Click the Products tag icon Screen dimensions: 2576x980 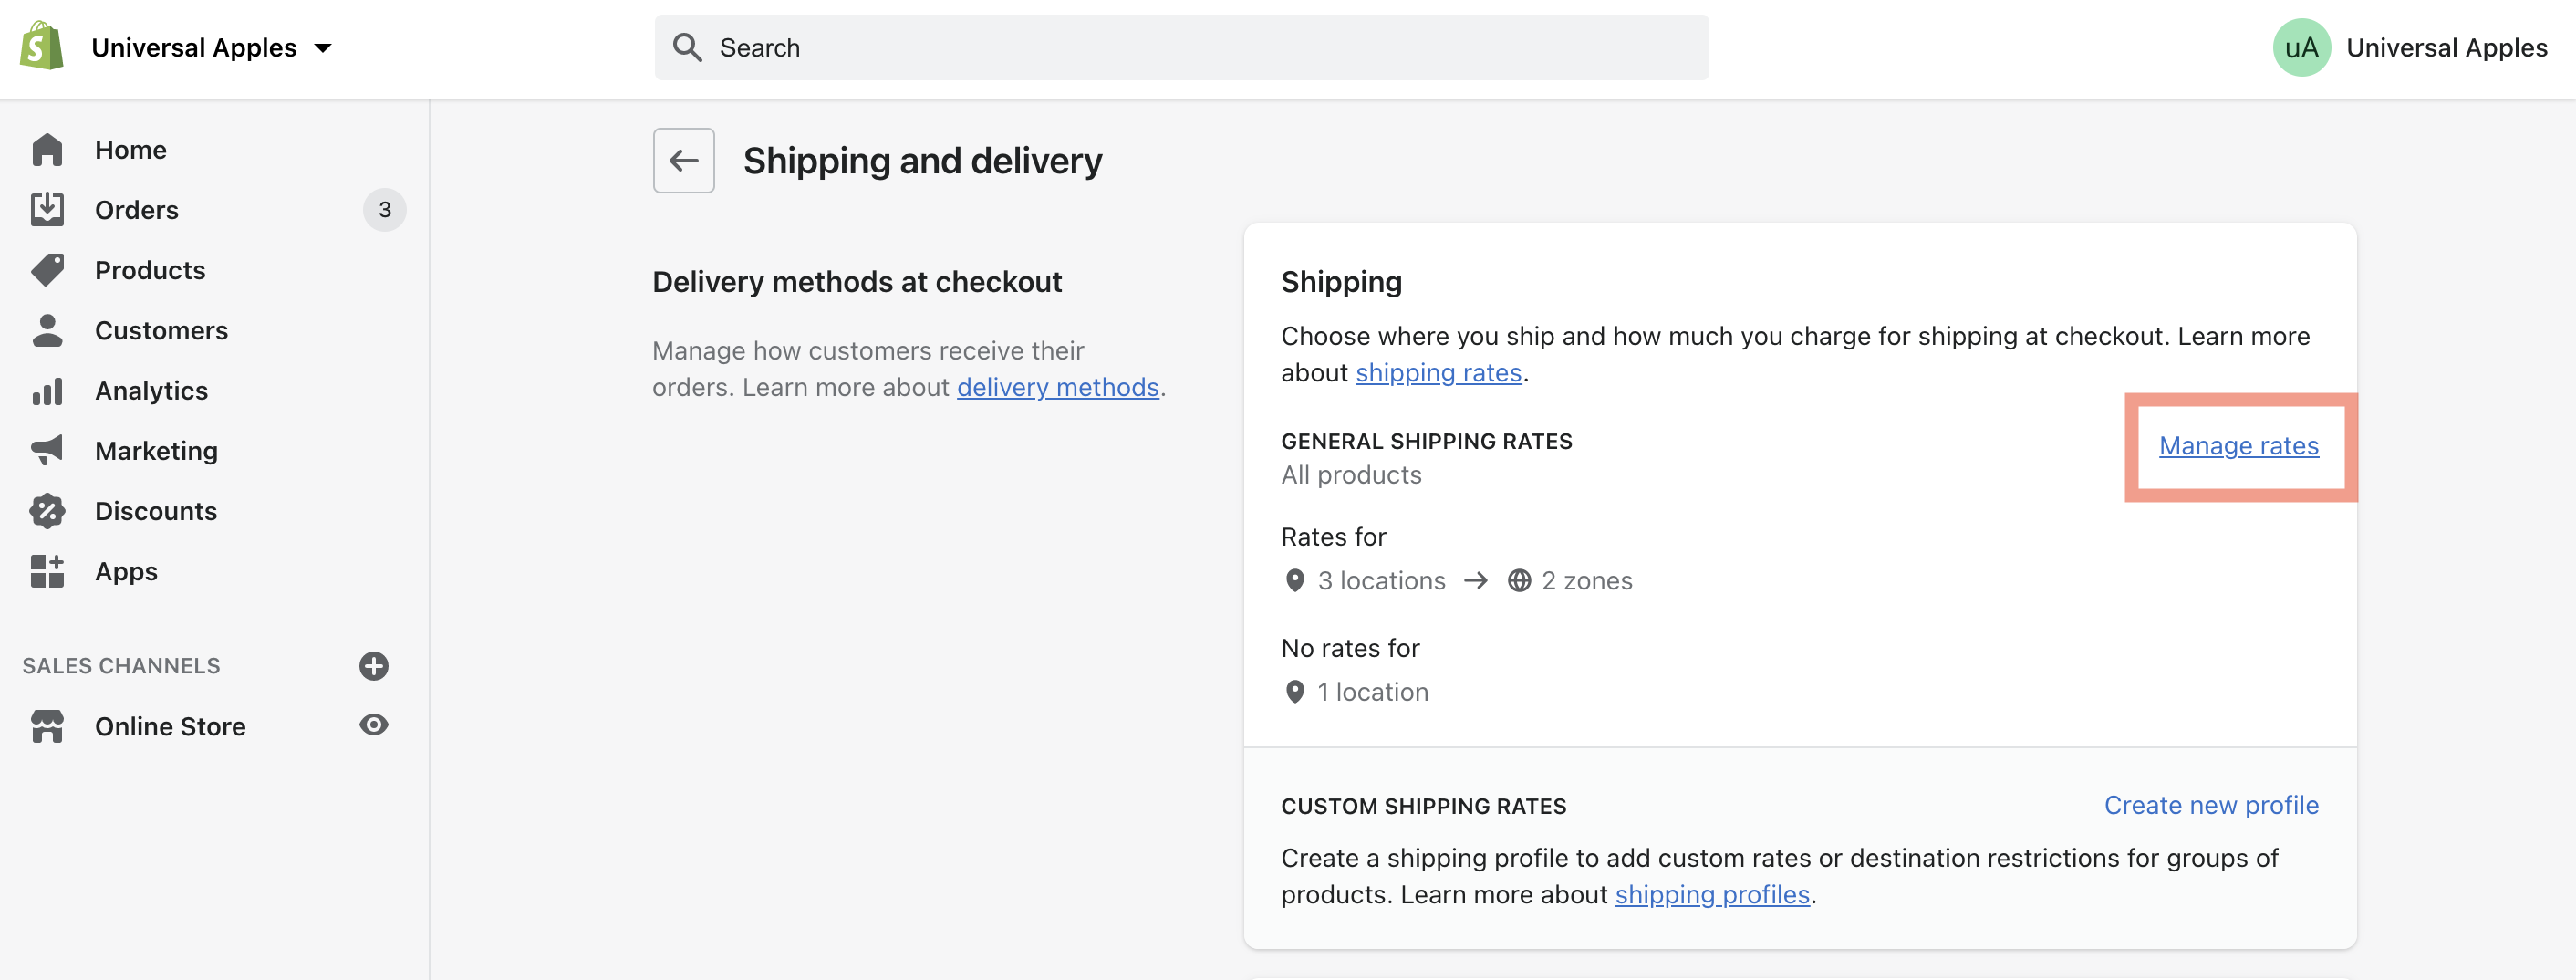(x=47, y=270)
